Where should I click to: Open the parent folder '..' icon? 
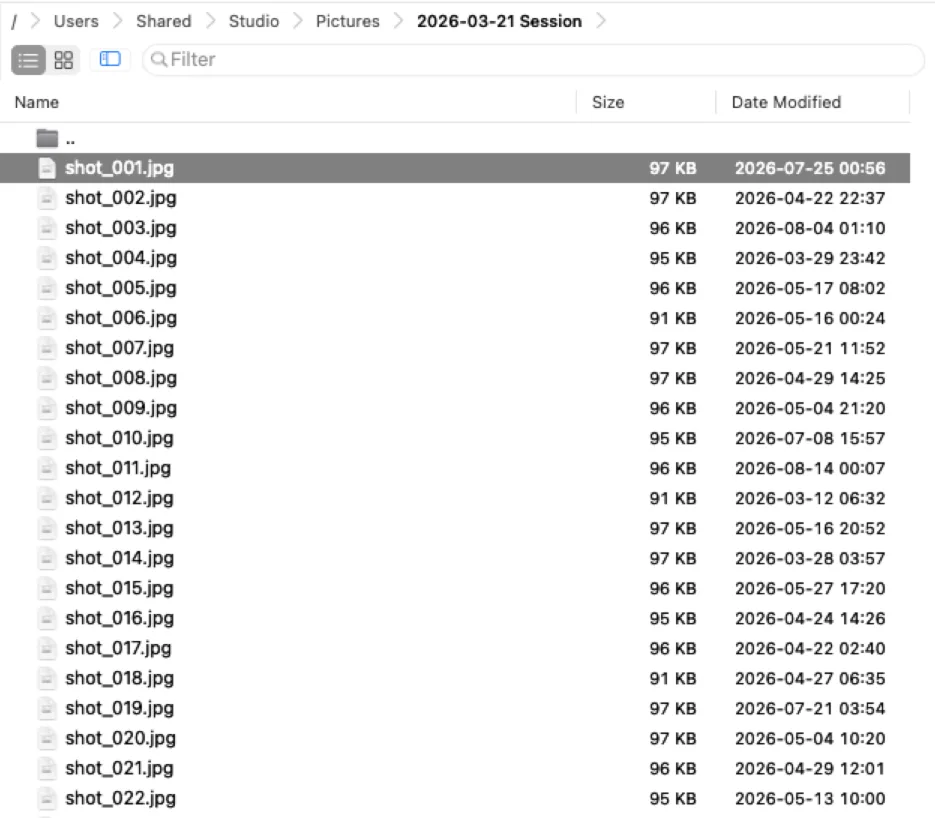click(x=47, y=139)
